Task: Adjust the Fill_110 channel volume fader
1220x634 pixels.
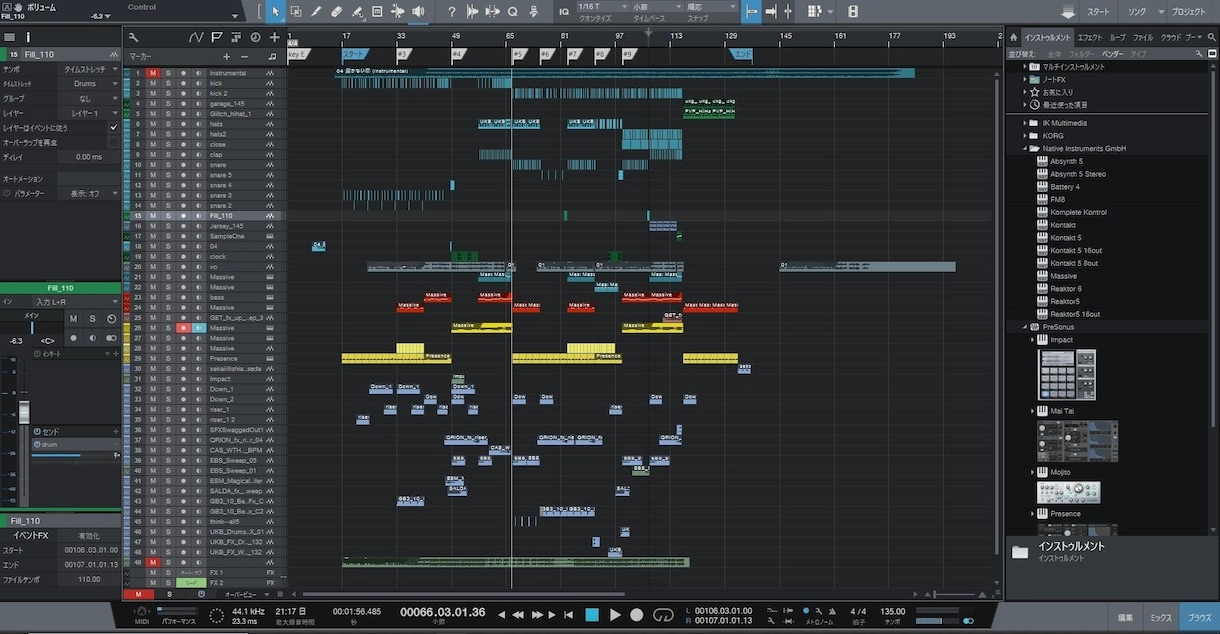Action: [24, 414]
